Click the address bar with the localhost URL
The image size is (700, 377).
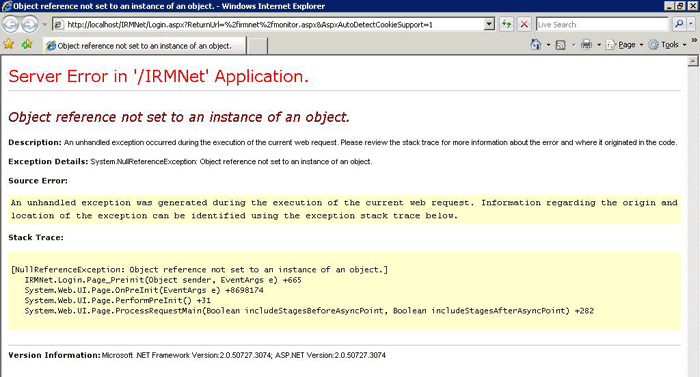click(268, 25)
